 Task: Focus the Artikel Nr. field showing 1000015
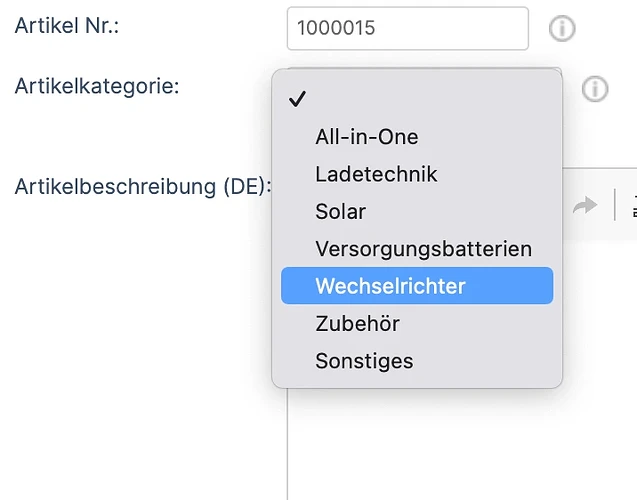point(407,28)
